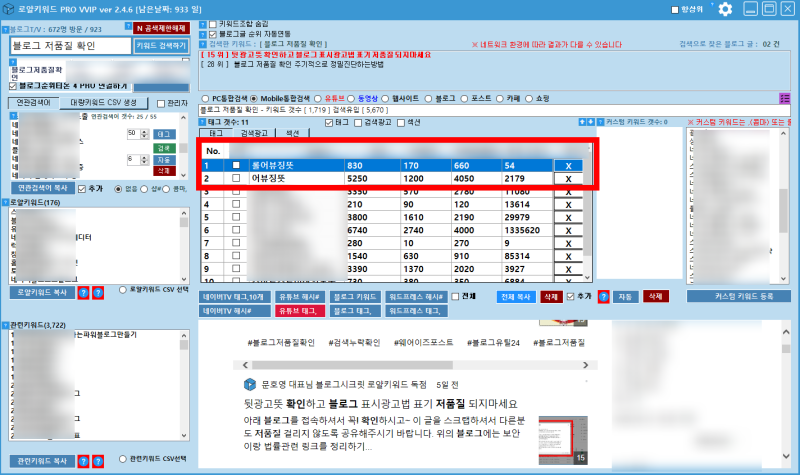Click the X button in row 1

coord(568,165)
